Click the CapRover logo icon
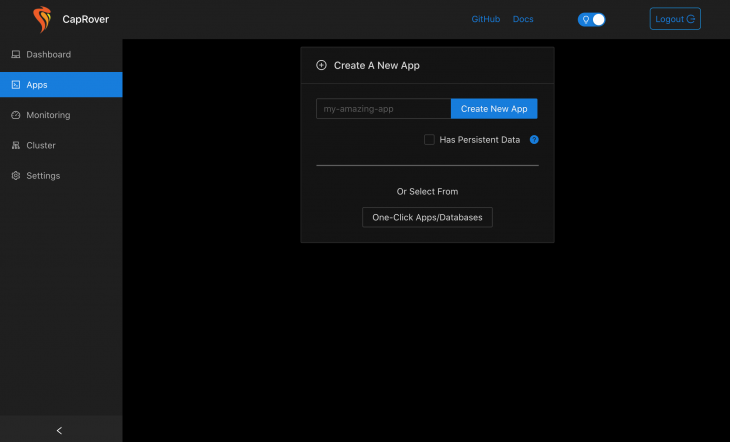The image size is (730, 442). coord(41,19)
